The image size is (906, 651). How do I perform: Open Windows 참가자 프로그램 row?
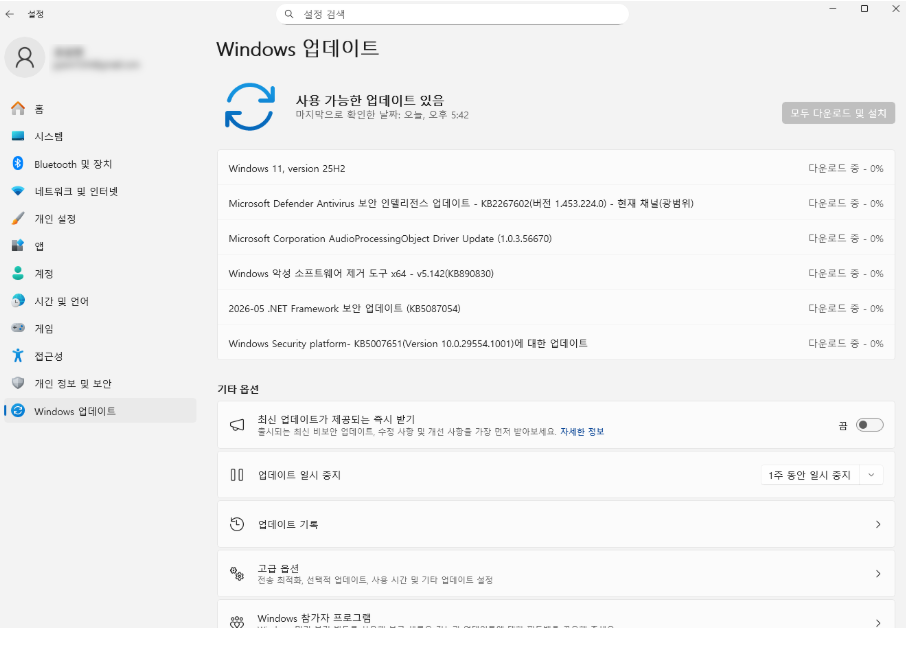point(556,615)
